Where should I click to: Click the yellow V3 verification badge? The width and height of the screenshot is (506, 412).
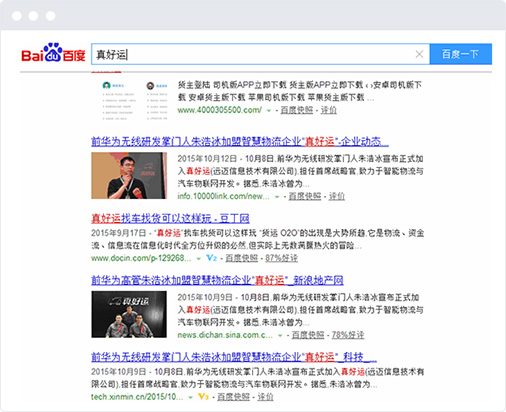pyautogui.click(x=203, y=397)
